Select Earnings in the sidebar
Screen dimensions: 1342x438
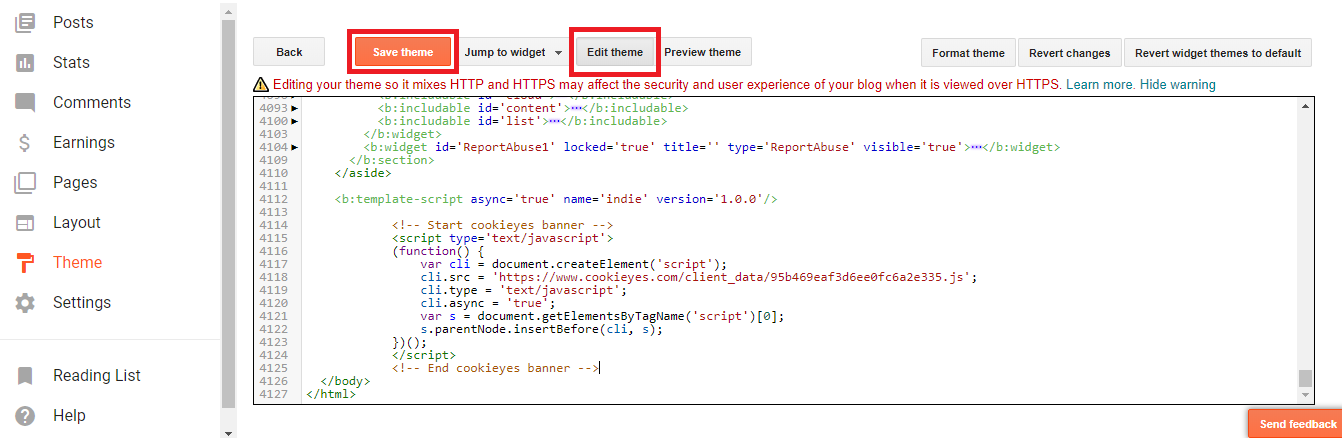click(84, 142)
